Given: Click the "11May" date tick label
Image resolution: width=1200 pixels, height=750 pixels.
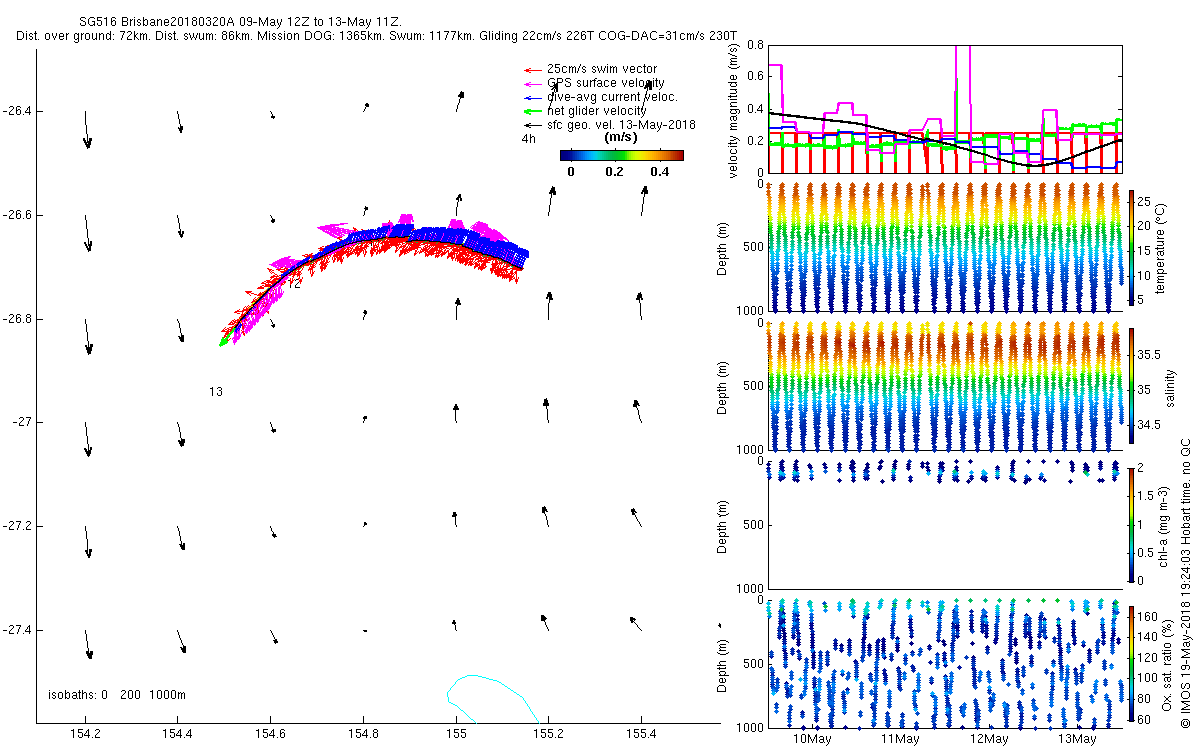Looking at the screenshot, I should pyautogui.click(x=900, y=739).
